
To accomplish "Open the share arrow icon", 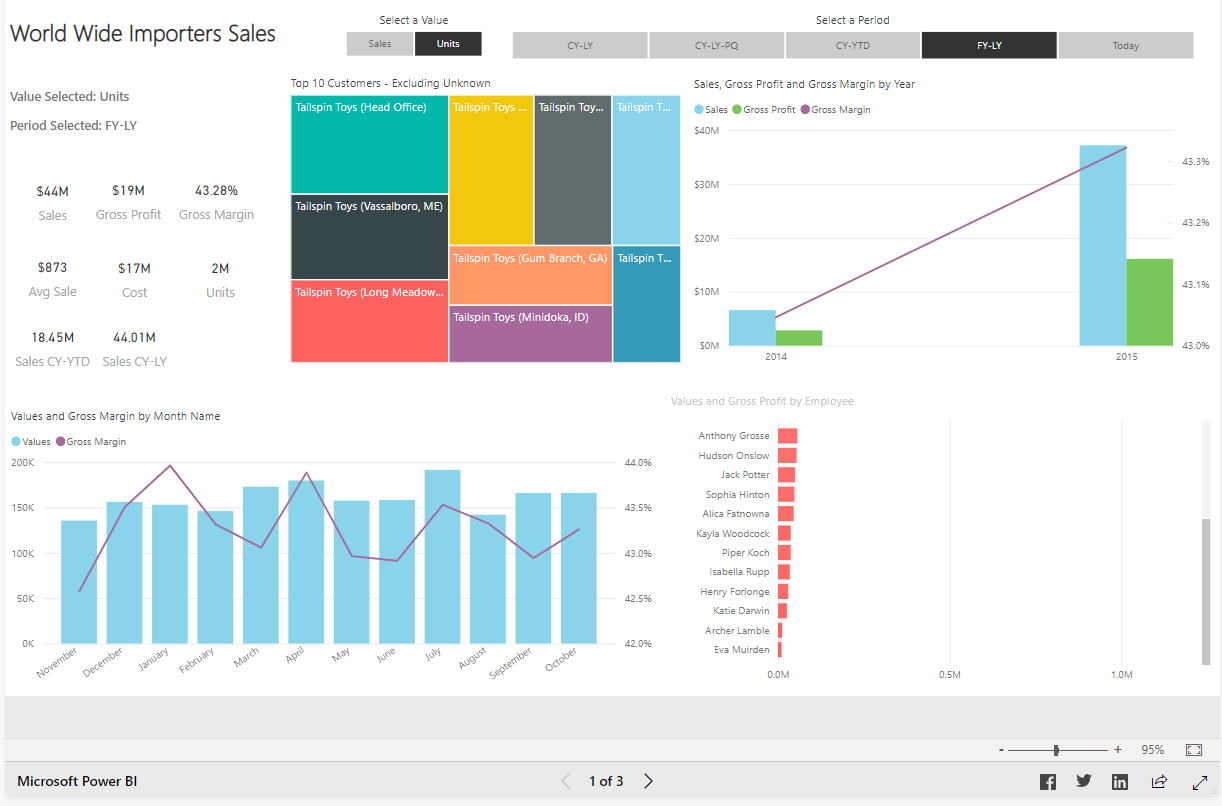I will point(1159,782).
